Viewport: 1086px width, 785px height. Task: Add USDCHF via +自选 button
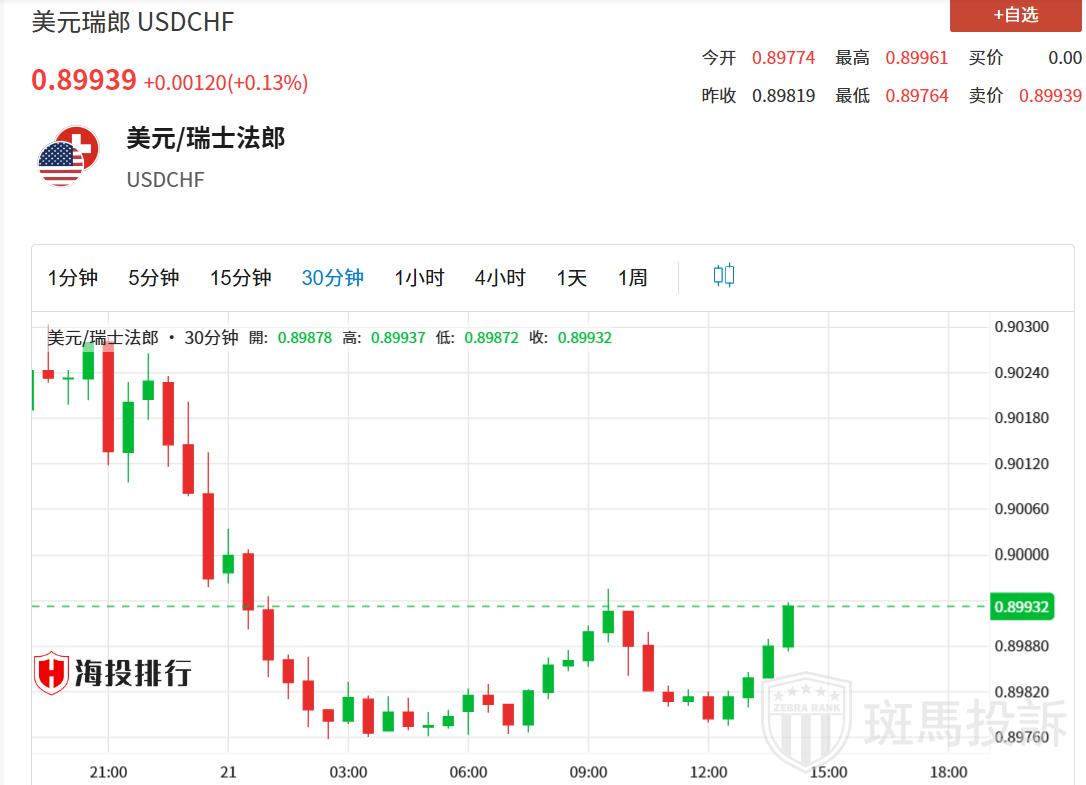tap(1015, 15)
